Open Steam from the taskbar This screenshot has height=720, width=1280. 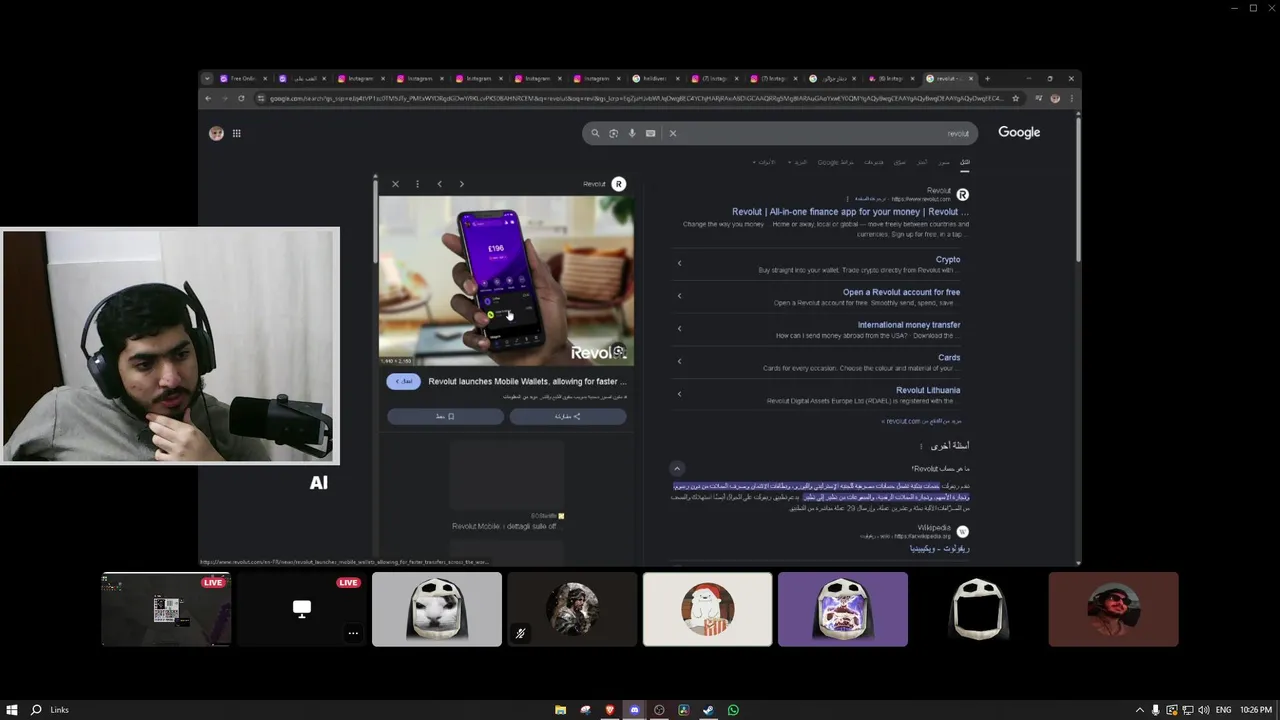[708, 710]
